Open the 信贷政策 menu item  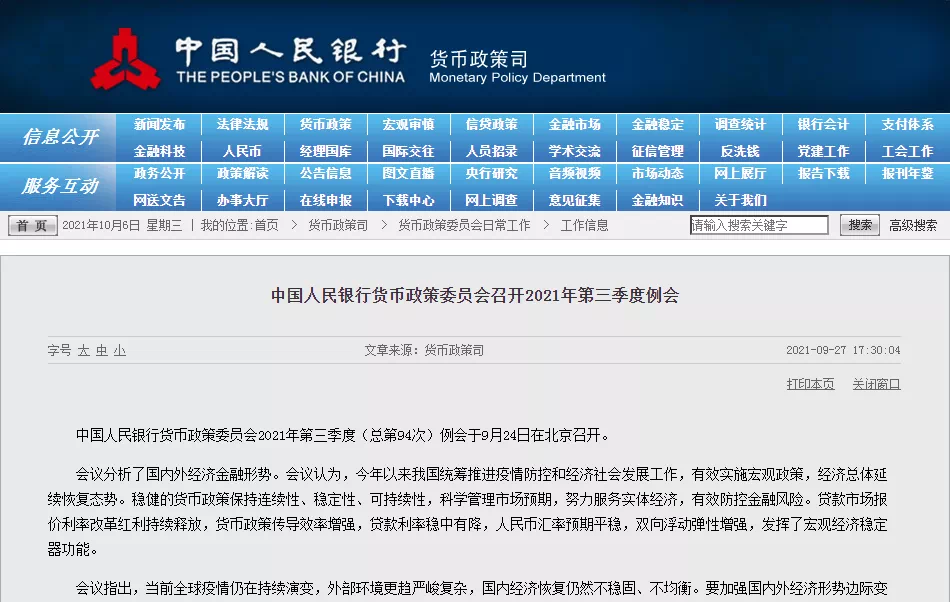pyautogui.click(x=491, y=124)
